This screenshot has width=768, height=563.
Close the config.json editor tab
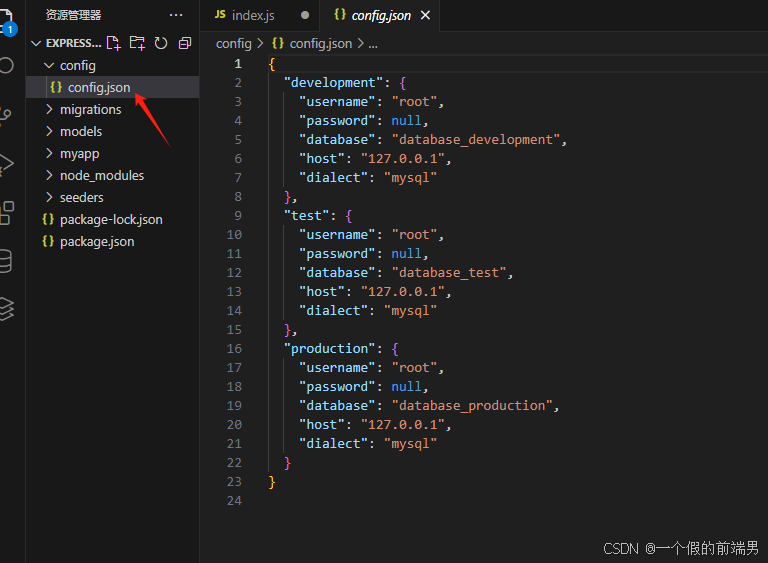pos(425,15)
